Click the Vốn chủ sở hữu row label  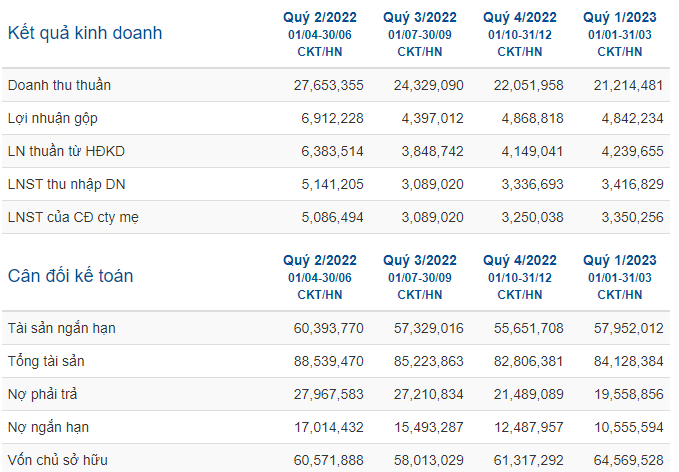[58, 460]
